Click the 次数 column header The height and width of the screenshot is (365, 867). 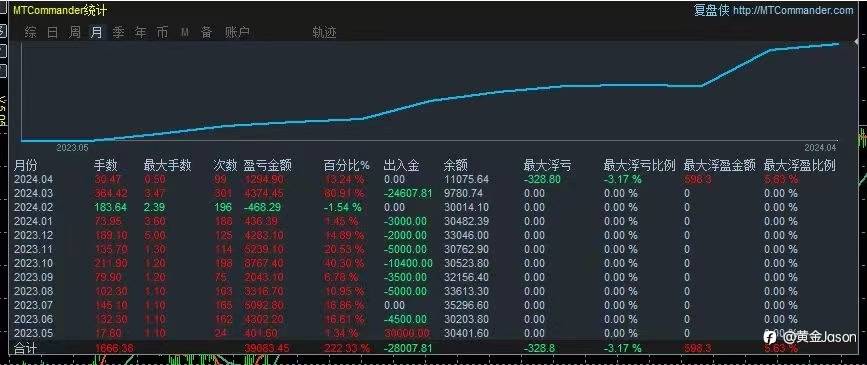pyautogui.click(x=226, y=165)
